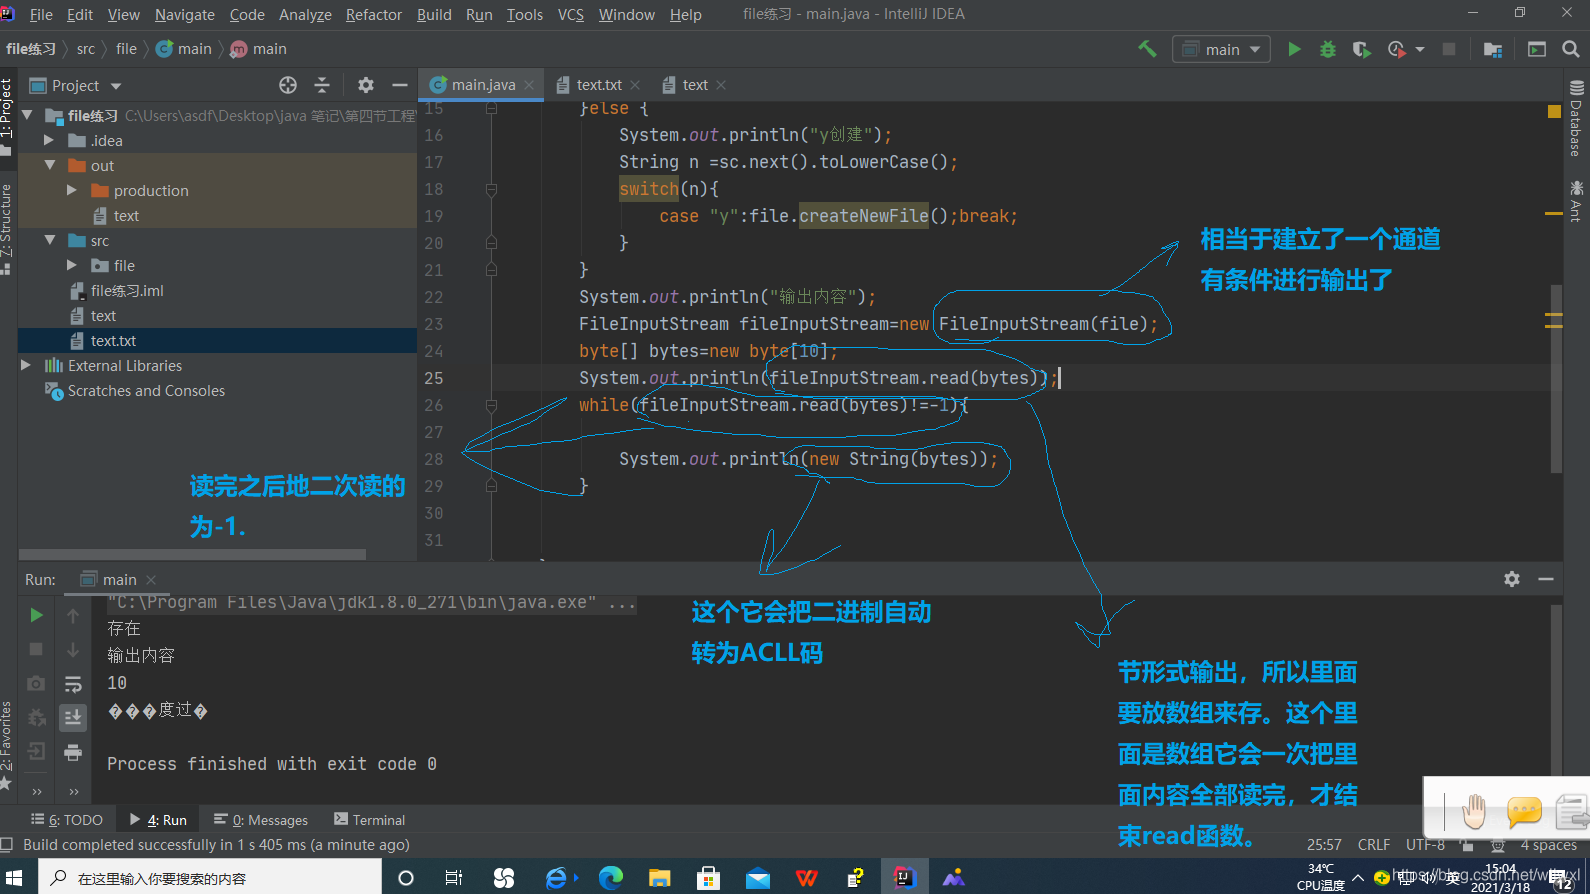The width and height of the screenshot is (1590, 894).
Task: Click the Build project hammer icon
Action: 1147,49
